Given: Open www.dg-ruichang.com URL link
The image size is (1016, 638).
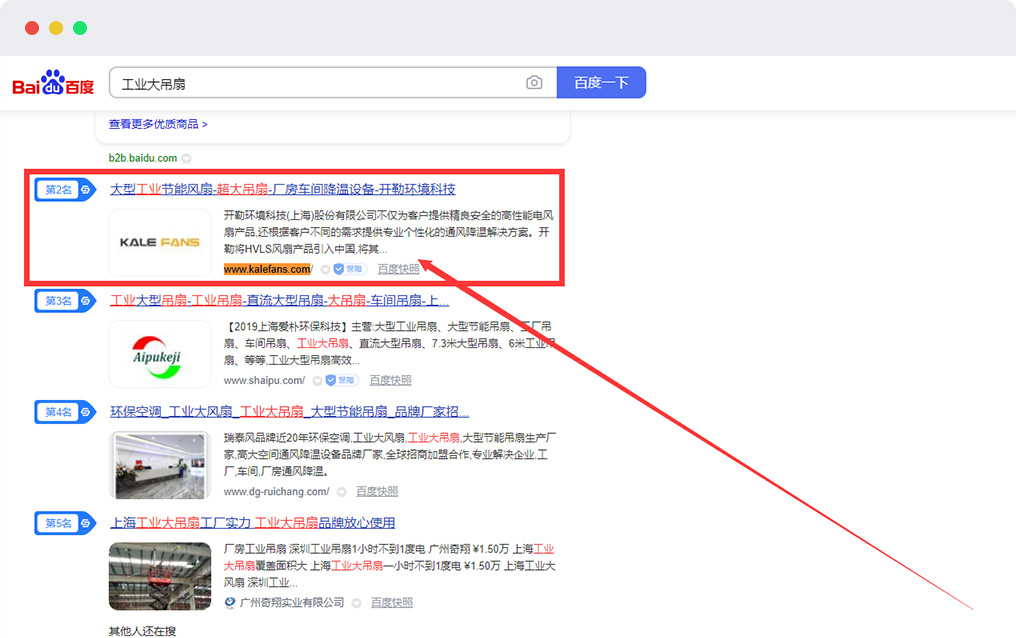Looking at the screenshot, I should (x=277, y=492).
